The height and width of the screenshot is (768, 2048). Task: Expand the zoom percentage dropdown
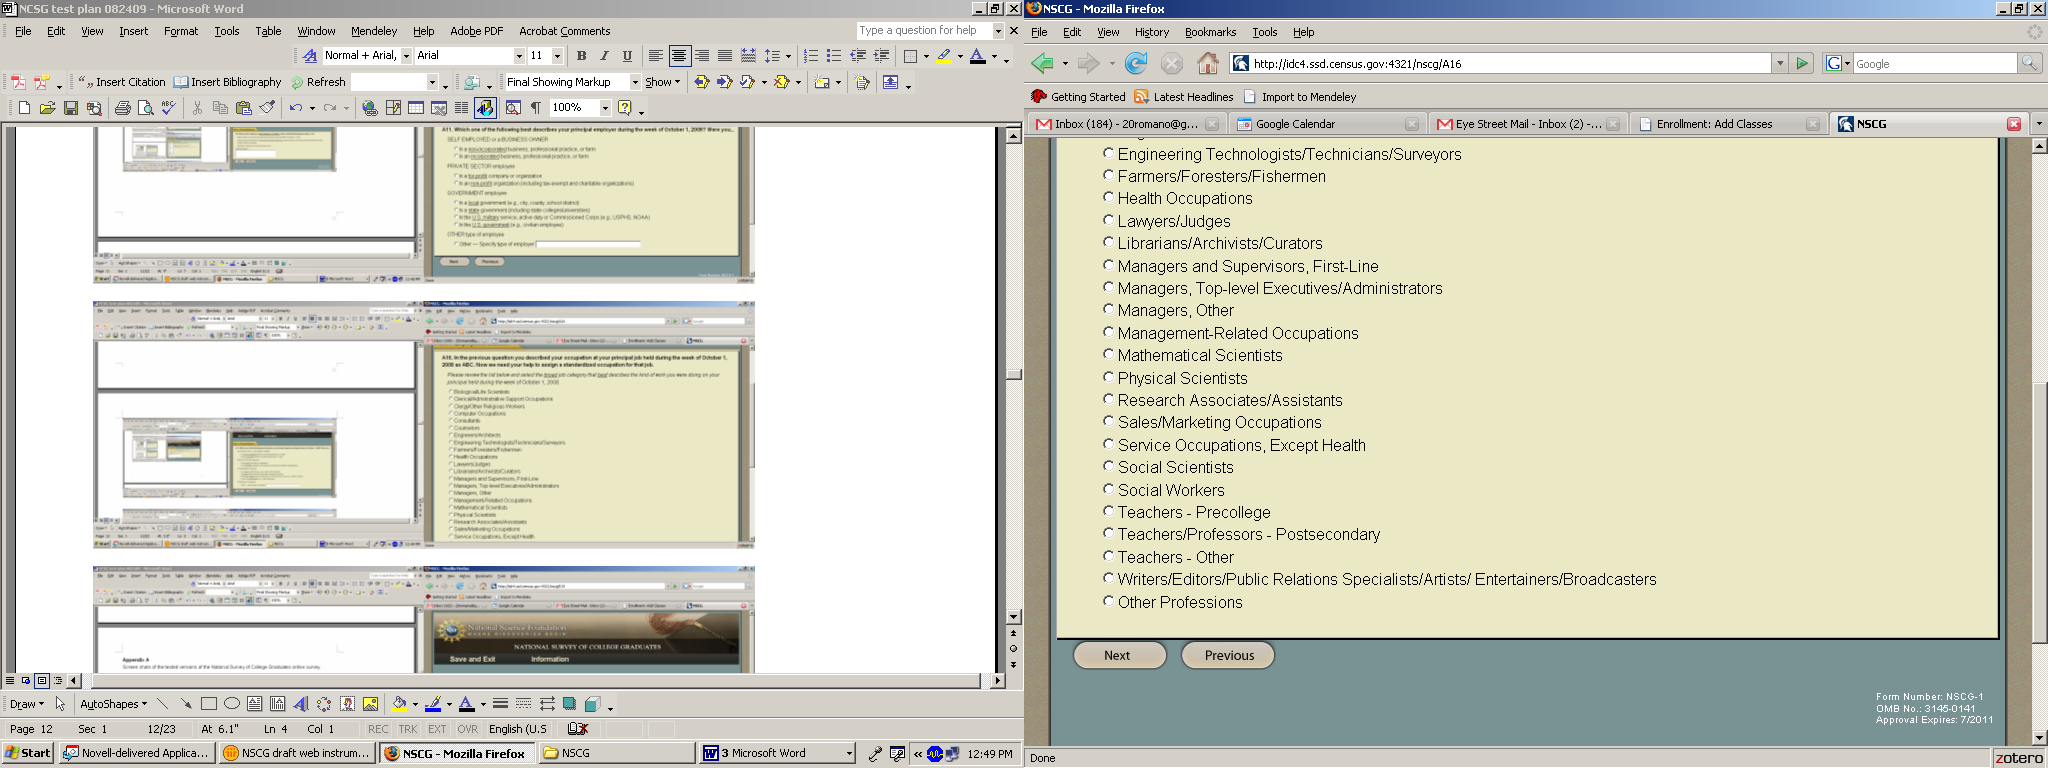tap(605, 108)
